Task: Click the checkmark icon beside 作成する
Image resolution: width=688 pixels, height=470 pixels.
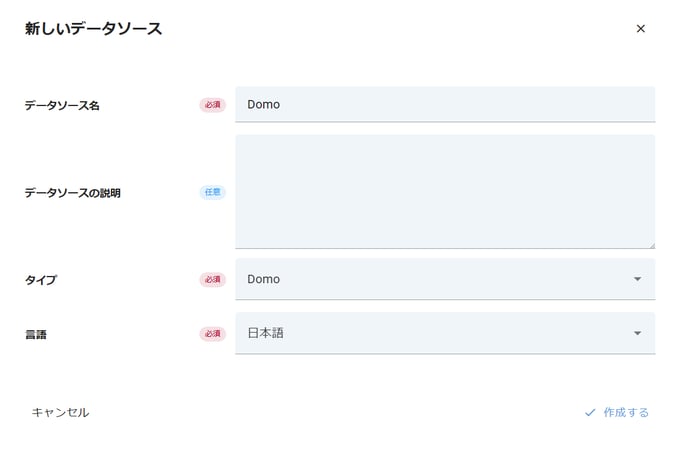Action: pyautogui.click(x=590, y=412)
